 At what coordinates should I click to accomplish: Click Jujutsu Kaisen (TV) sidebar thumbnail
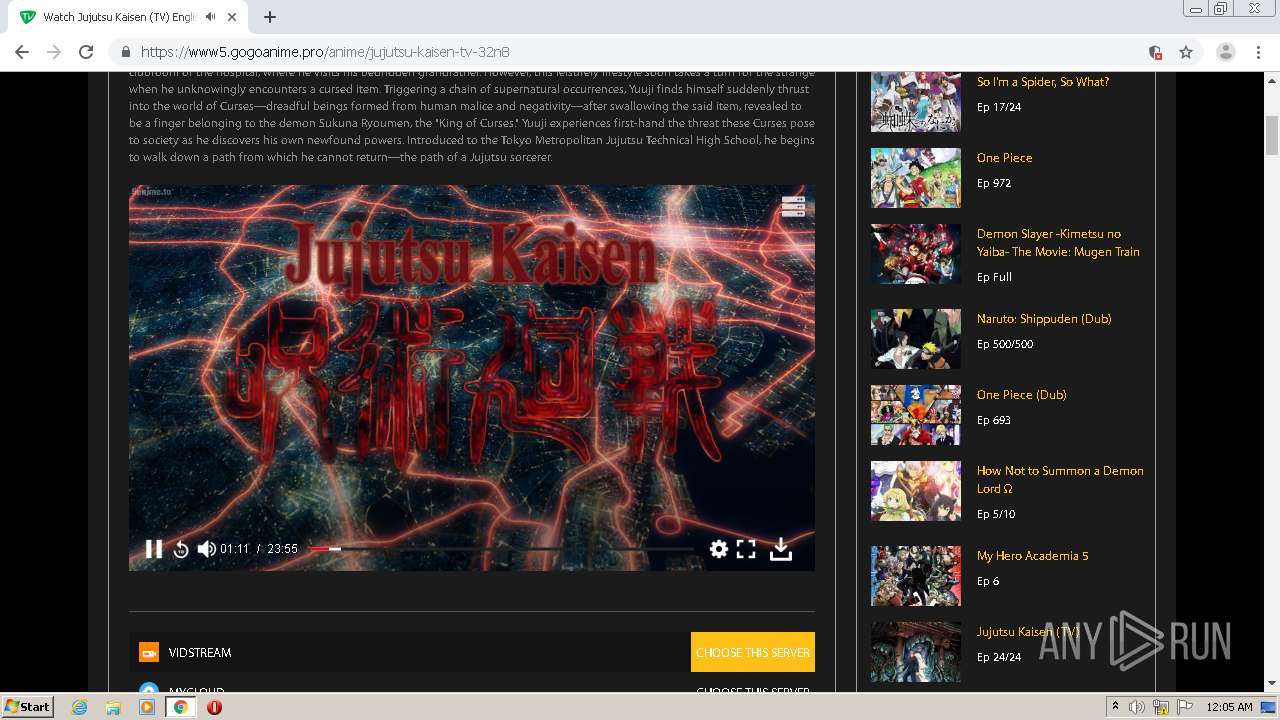[916, 652]
